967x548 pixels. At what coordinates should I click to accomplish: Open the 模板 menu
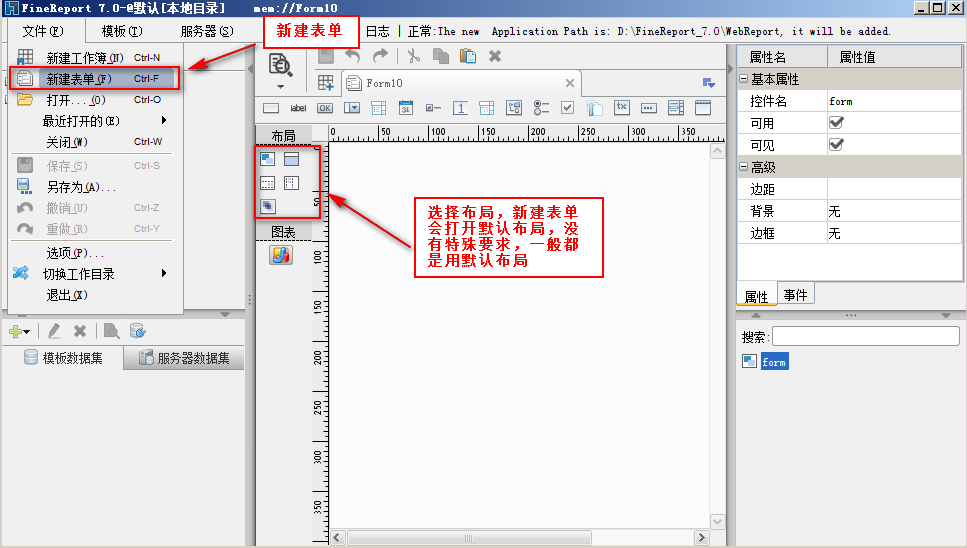122,31
